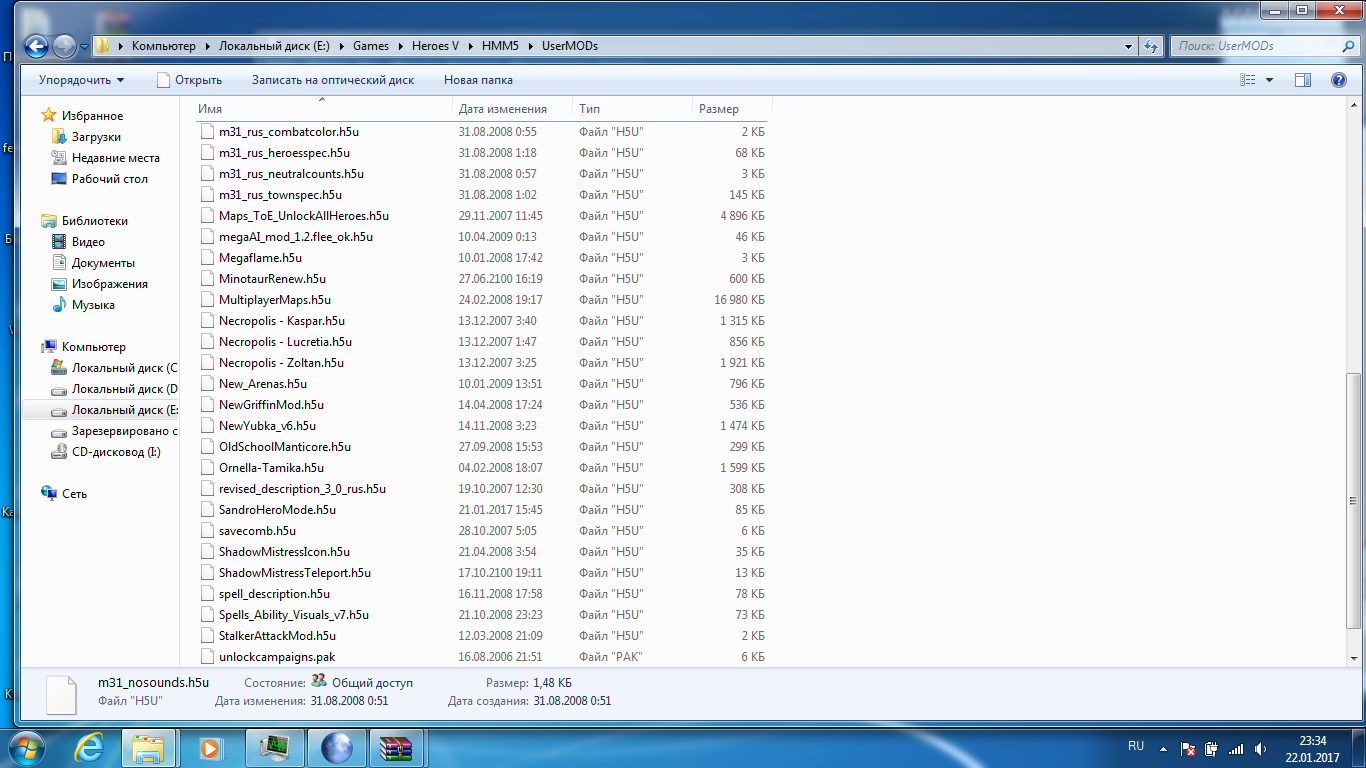Open the Избранное favorites star
This screenshot has width=1366, height=768.
click(49, 116)
